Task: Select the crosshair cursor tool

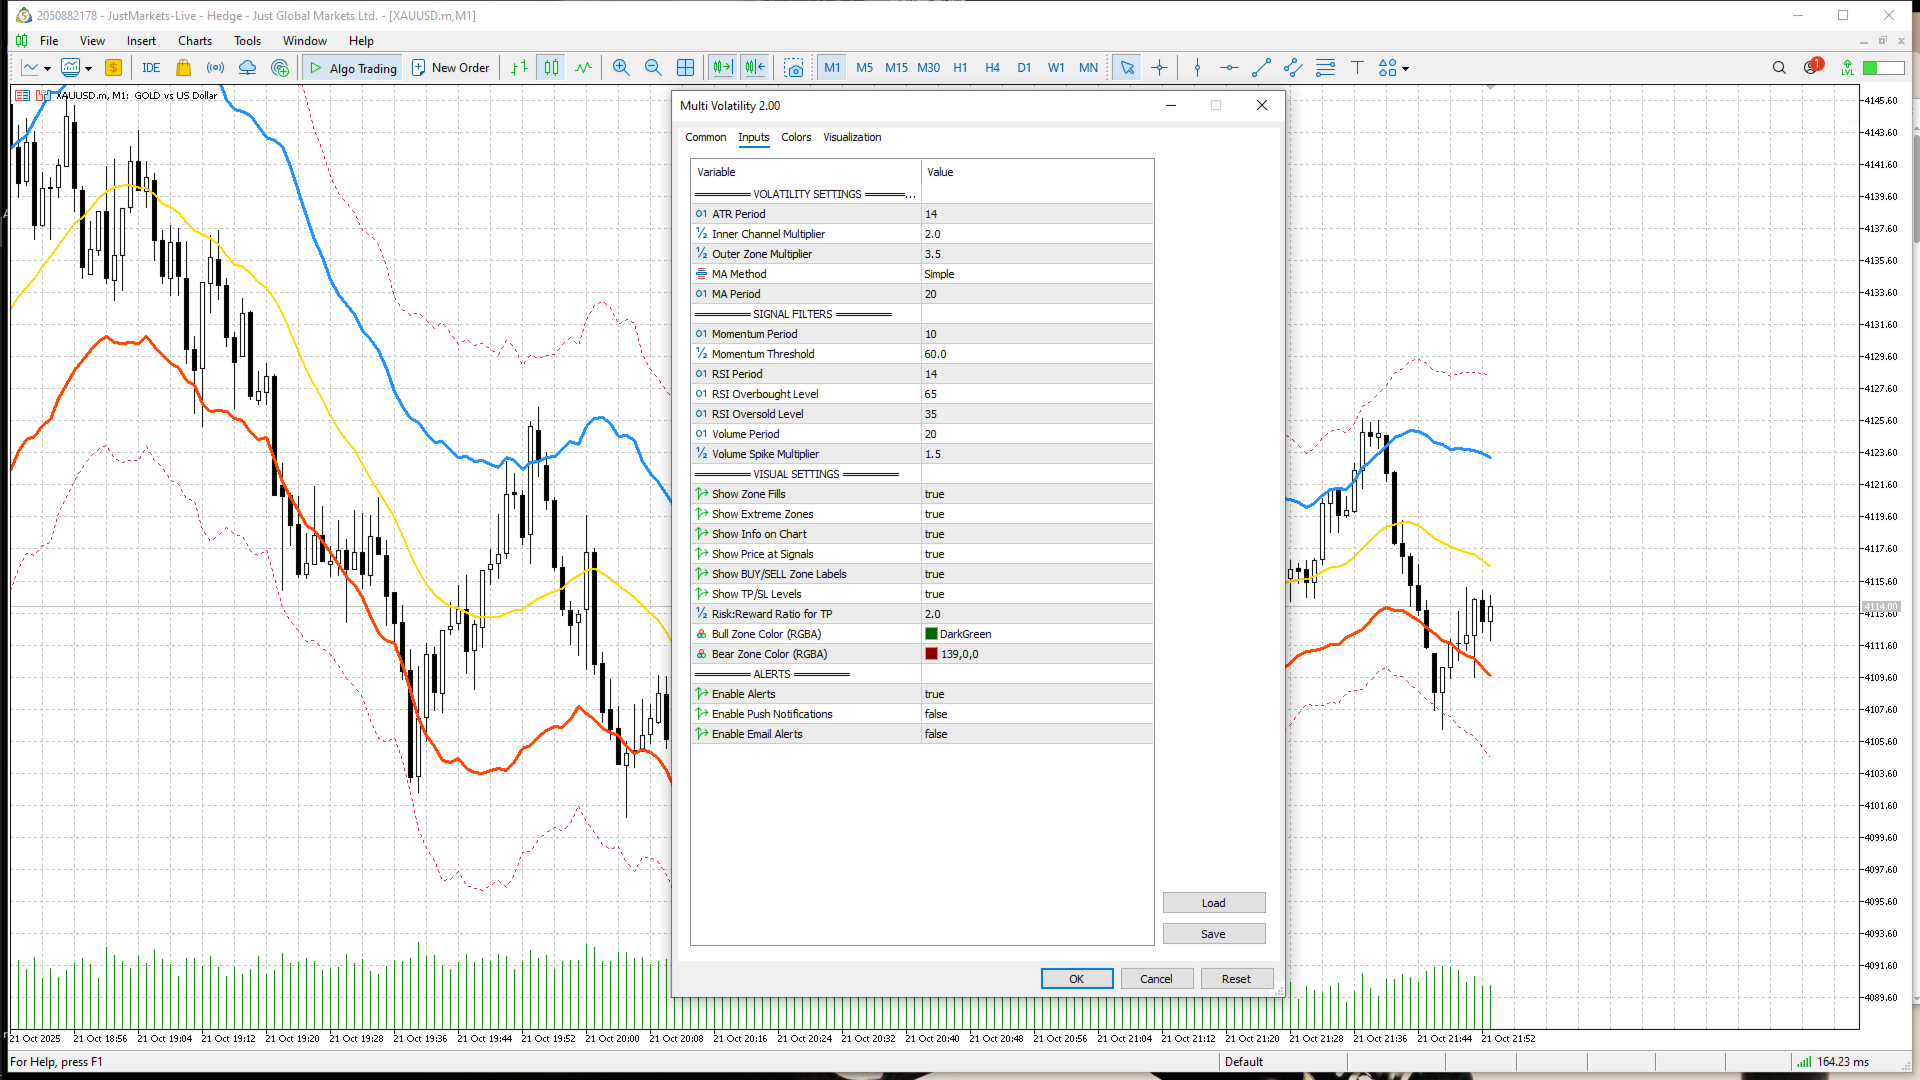Action: [x=1159, y=68]
